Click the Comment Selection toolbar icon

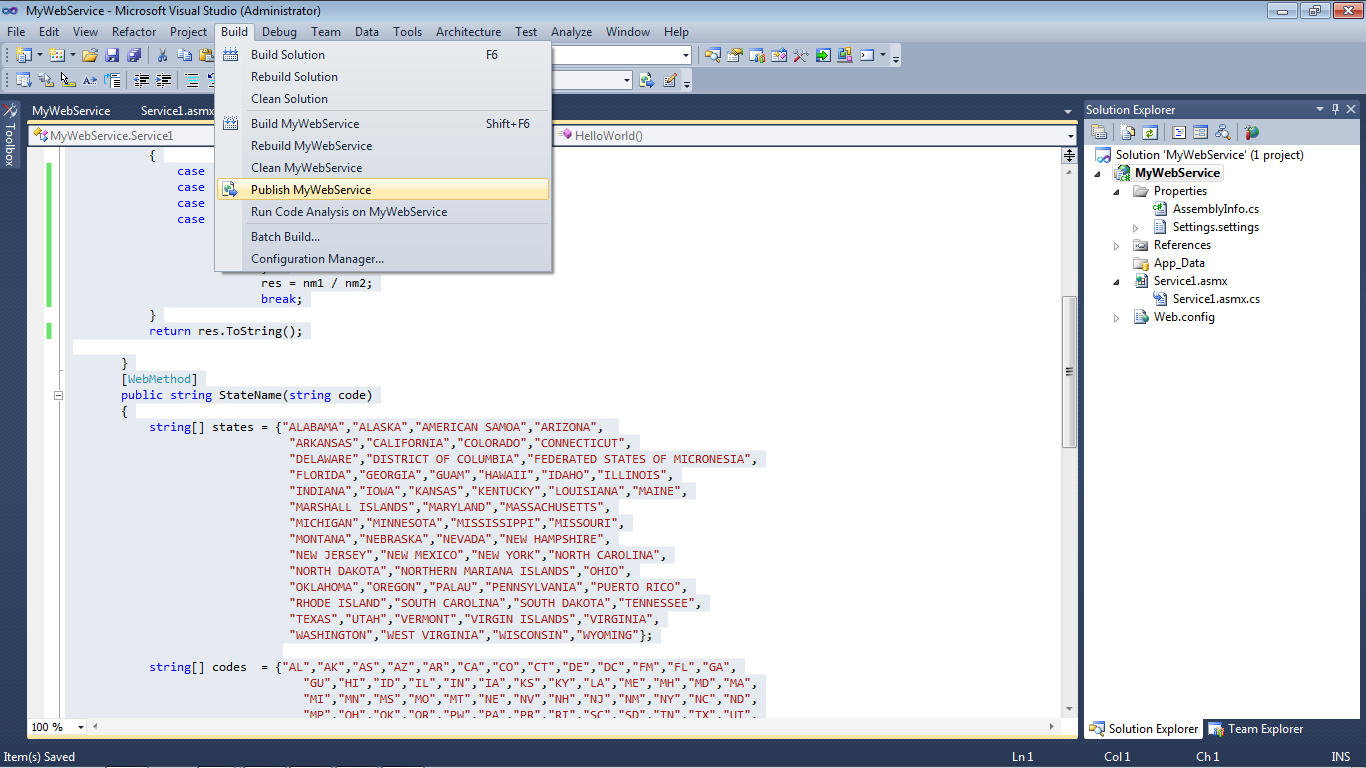click(191, 80)
